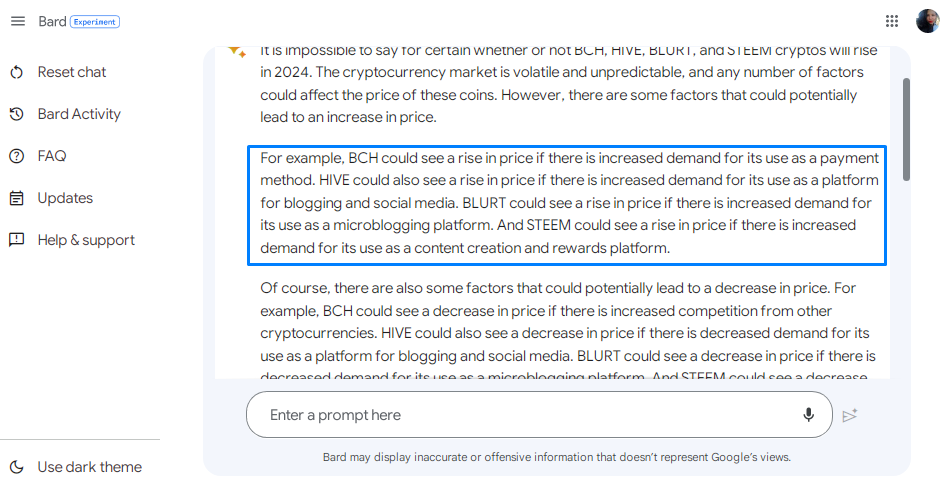Screen dimensions: 952x490
Task: Click the Reset chat circular arrow icon
Action: tap(17, 72)
